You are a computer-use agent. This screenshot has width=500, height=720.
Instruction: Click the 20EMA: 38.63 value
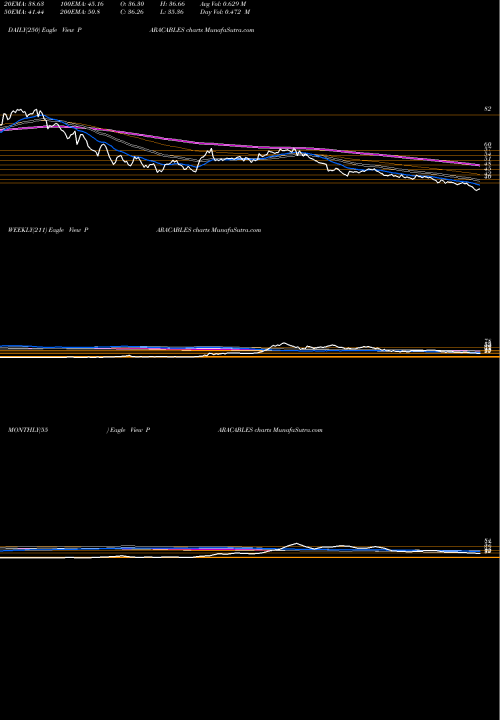(x=23, y=4)
